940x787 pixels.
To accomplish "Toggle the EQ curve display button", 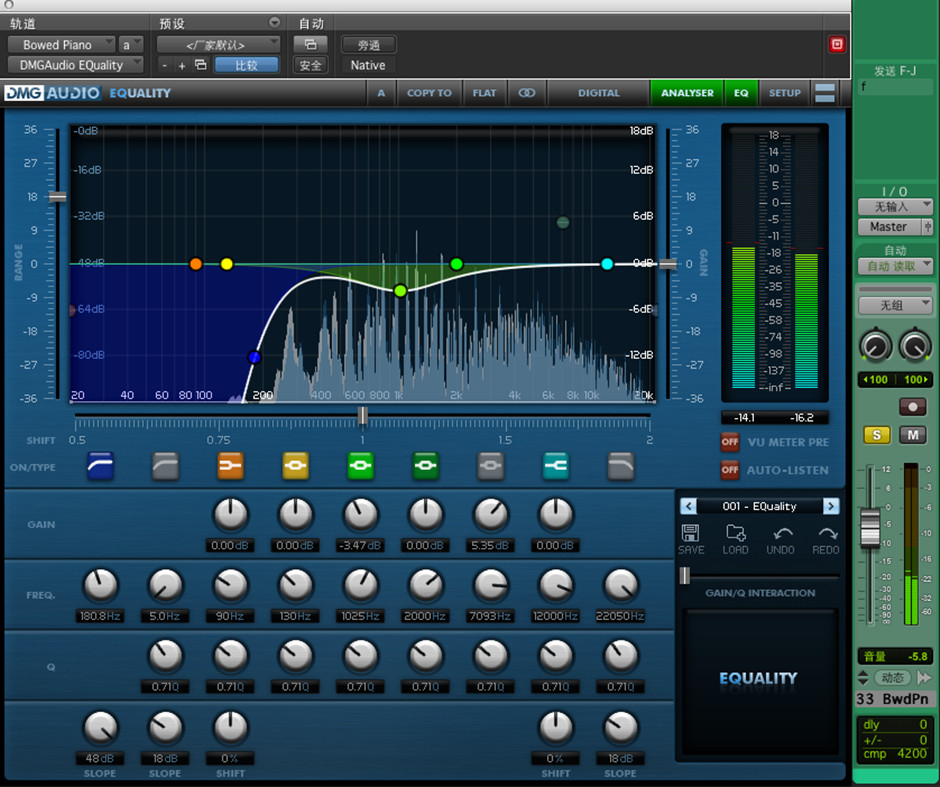I will 741,93.
